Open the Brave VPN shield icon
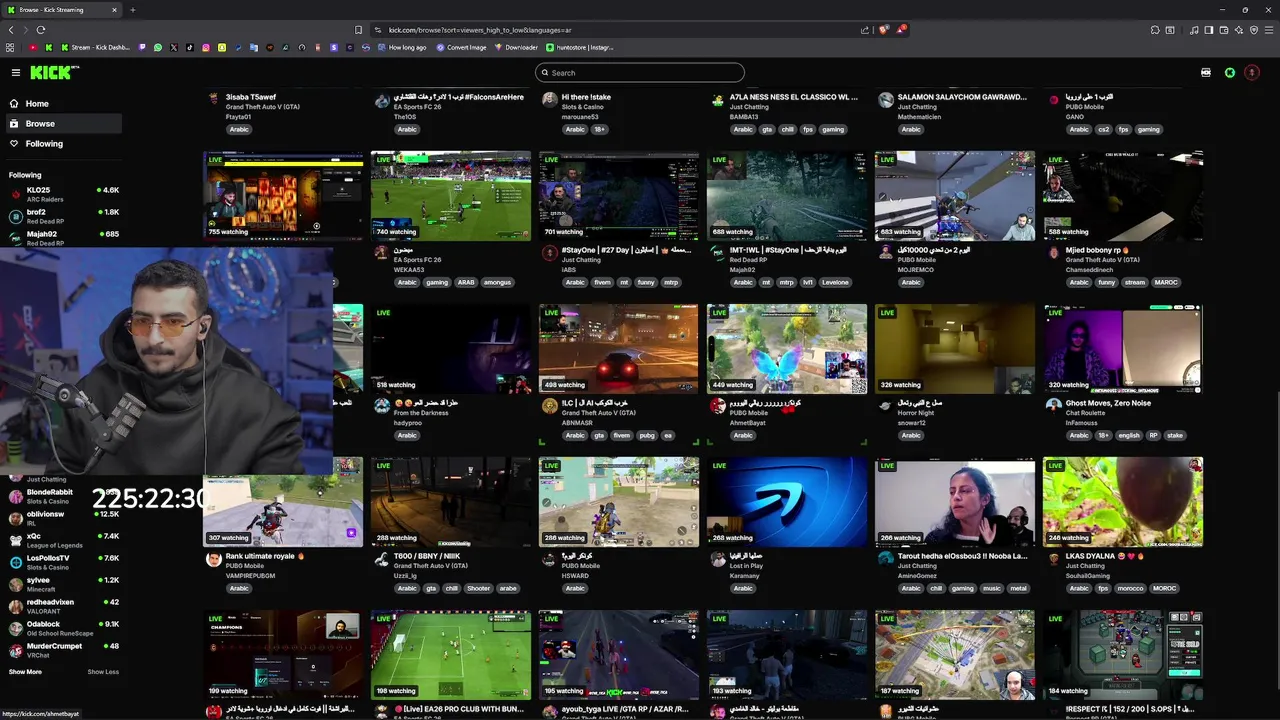Viewport: 1280px width, 720px height. 1254,30
